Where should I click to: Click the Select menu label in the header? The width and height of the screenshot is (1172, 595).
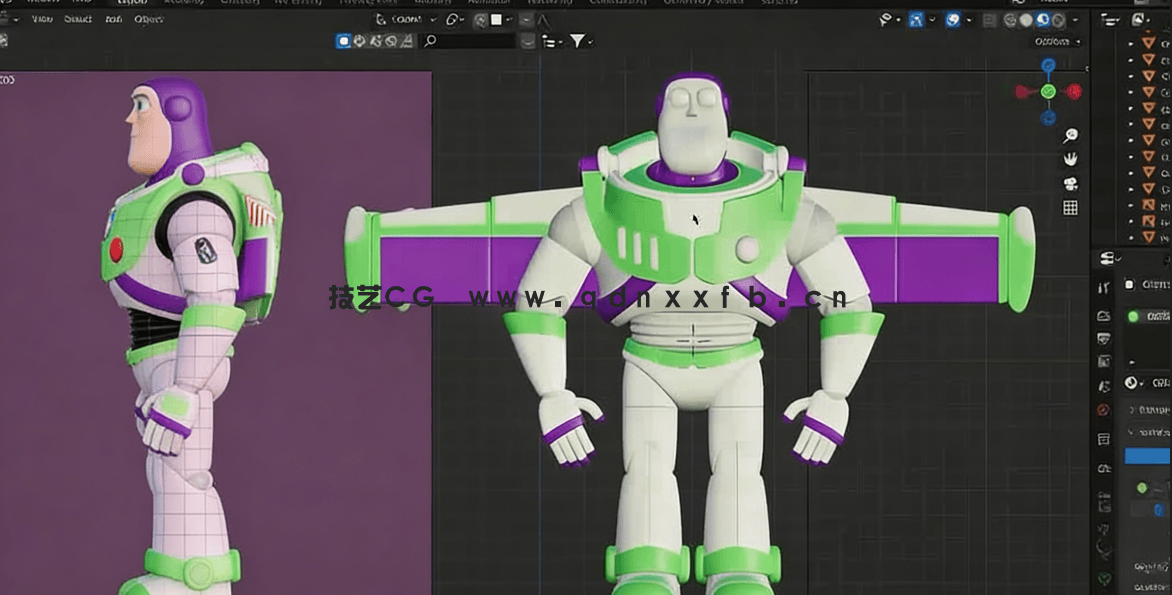pos(77,19)
